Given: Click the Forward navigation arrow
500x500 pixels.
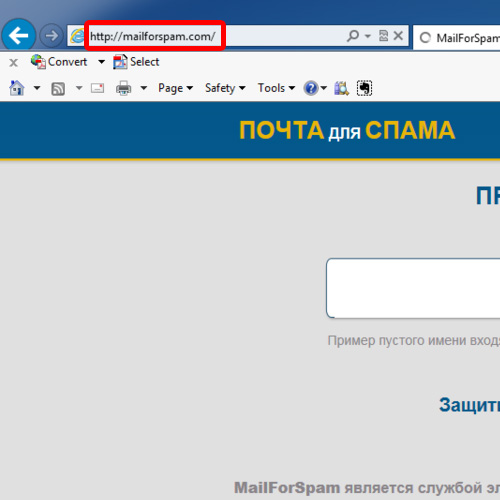Looking at the screenshot, I should click(x=51, y=35).
